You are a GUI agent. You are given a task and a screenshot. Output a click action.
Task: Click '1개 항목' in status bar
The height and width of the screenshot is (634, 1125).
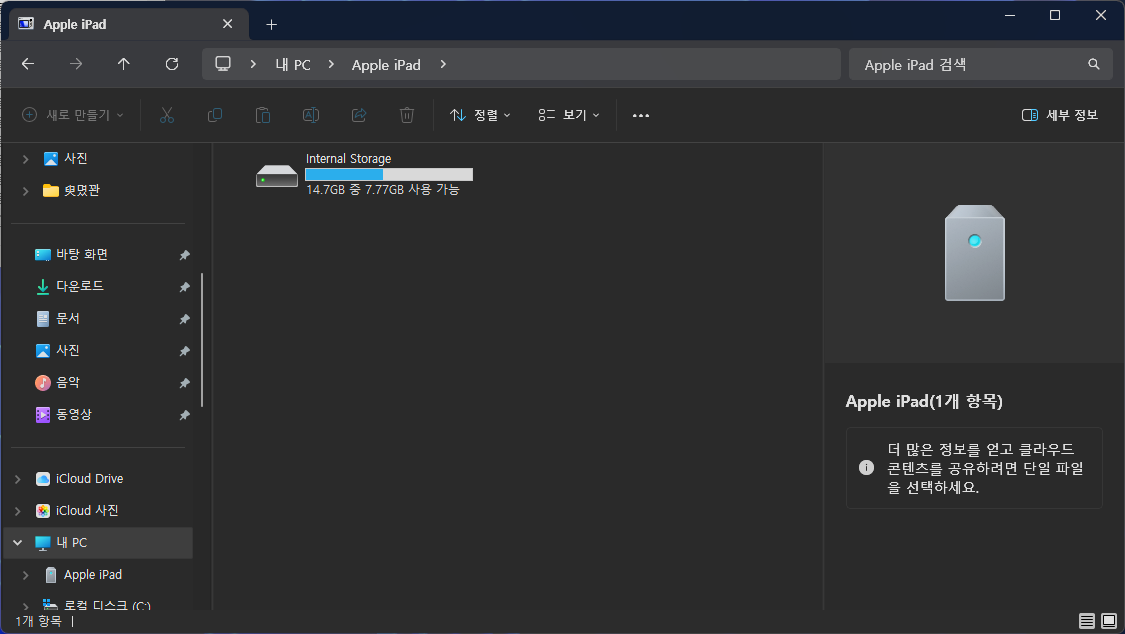click(x=39, y=621)
